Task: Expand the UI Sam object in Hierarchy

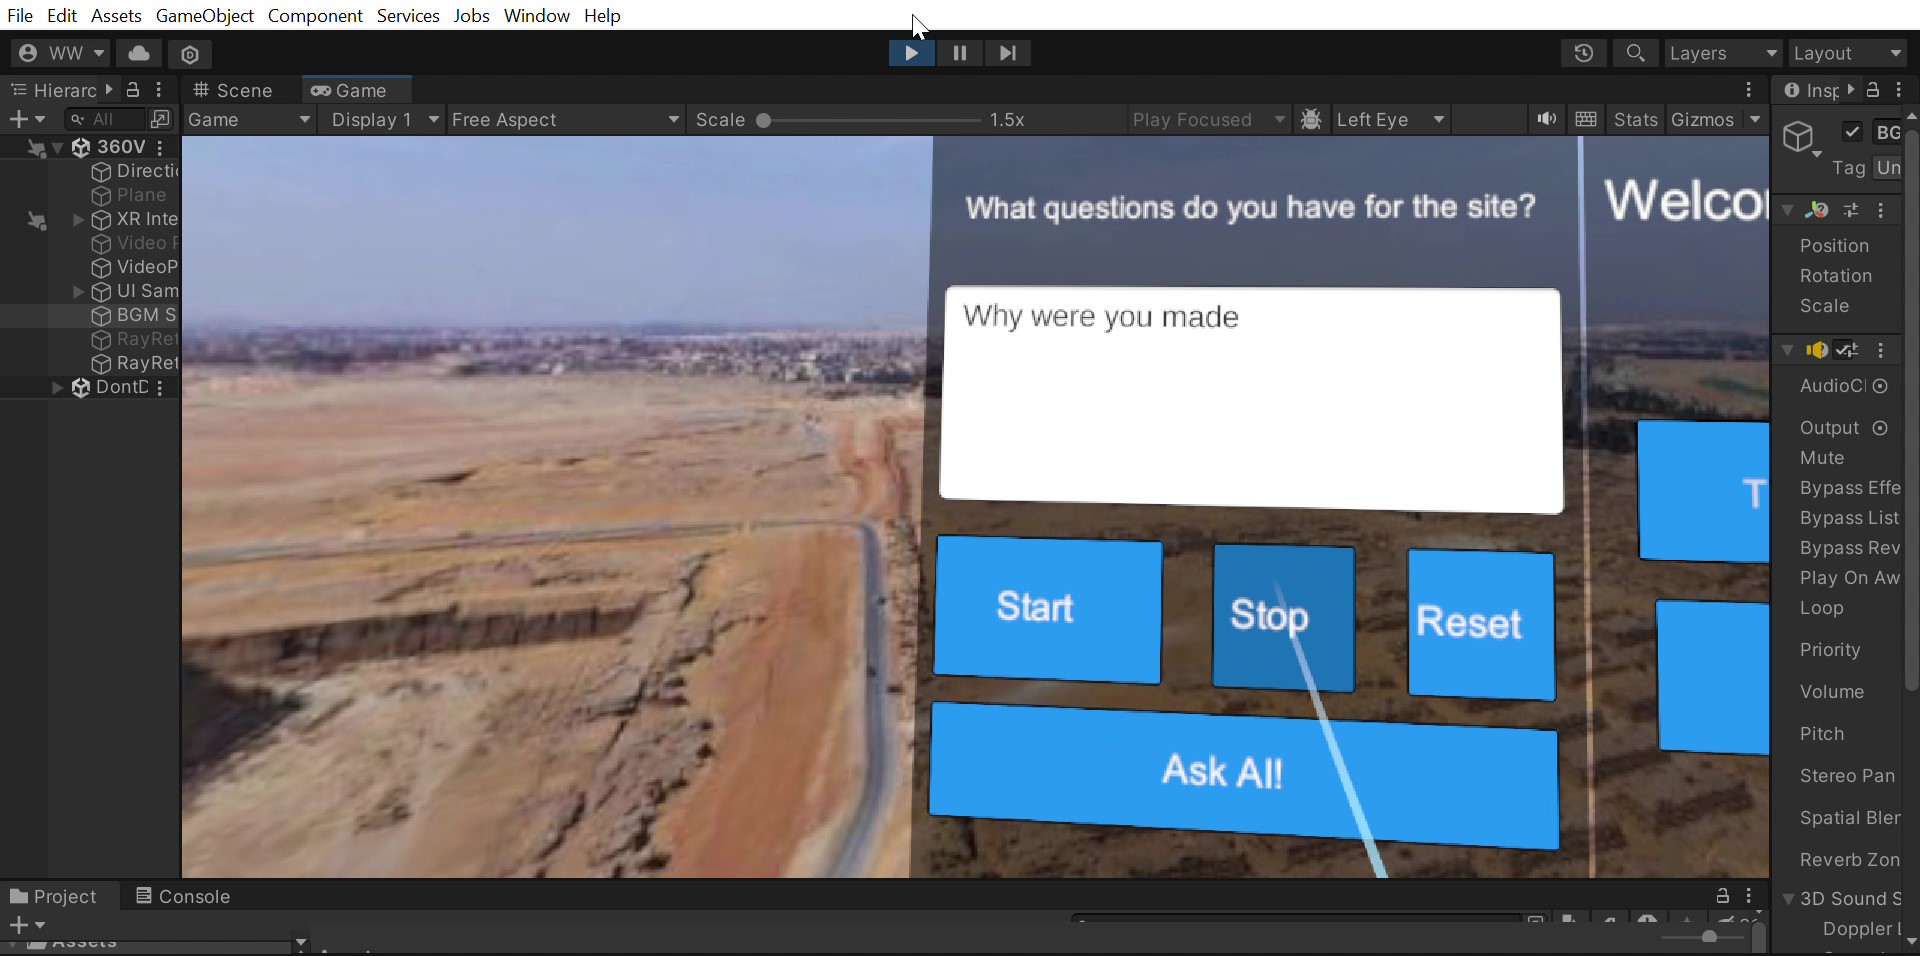Action: point(79,291)
